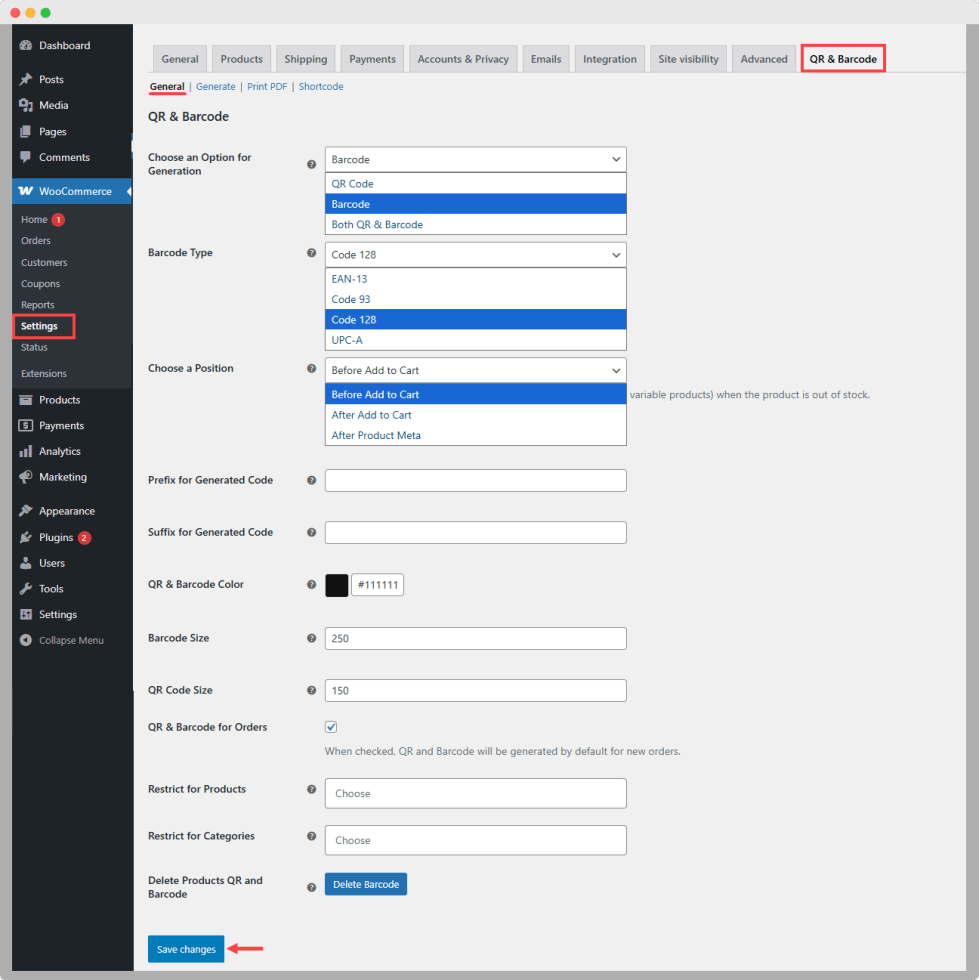
Task: Click help icon for Prefix for Generated Code
Action: [x=311, y=480]
